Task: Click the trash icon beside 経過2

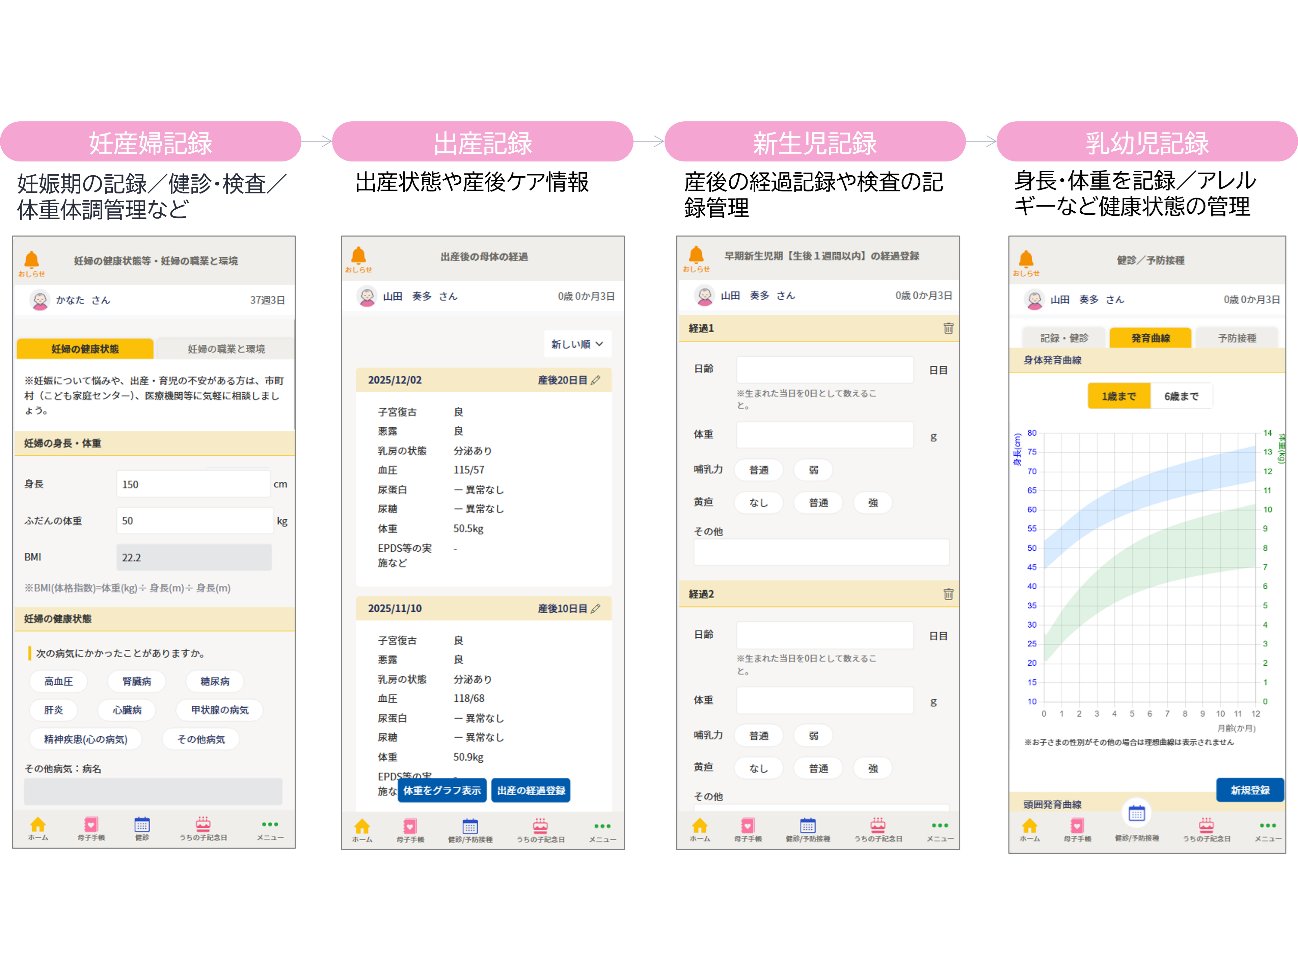Action: (948, 594)
